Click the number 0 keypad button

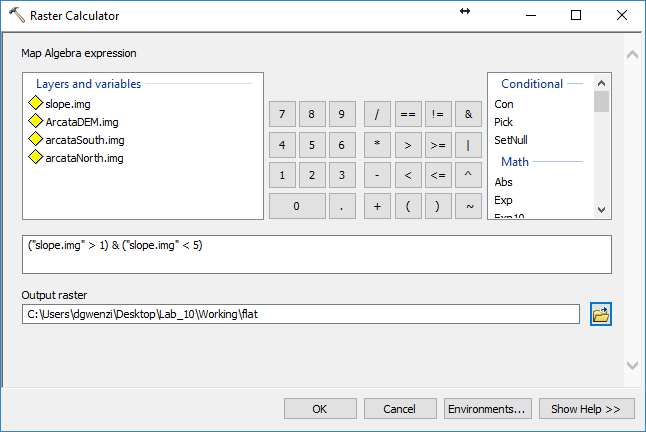click(297, 206)
